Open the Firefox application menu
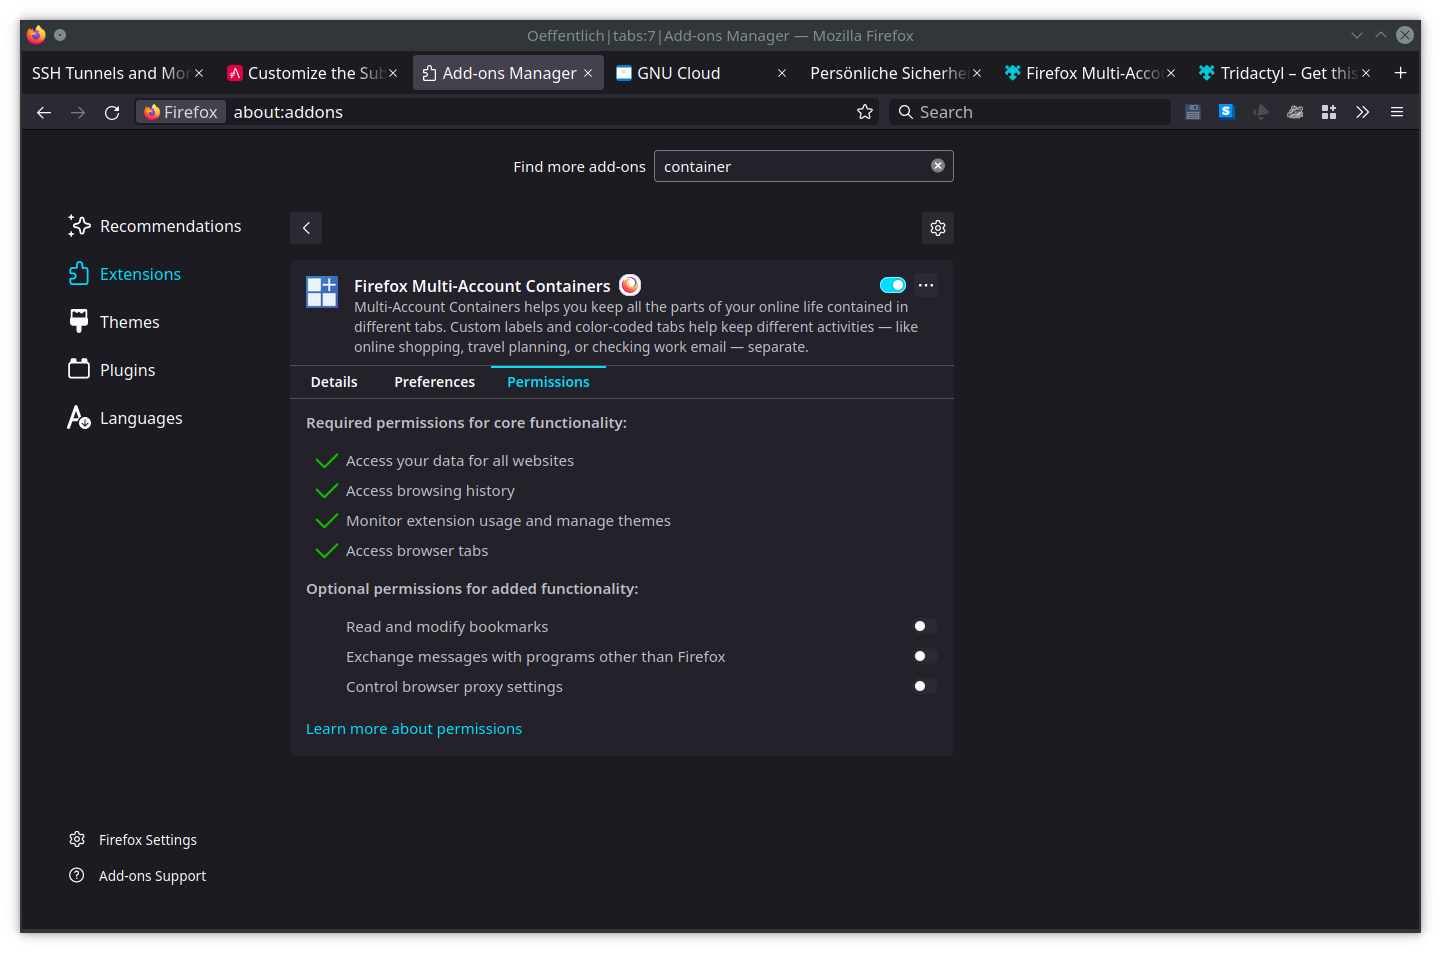Viewport: 1441px width, 953px height. 1396,112
